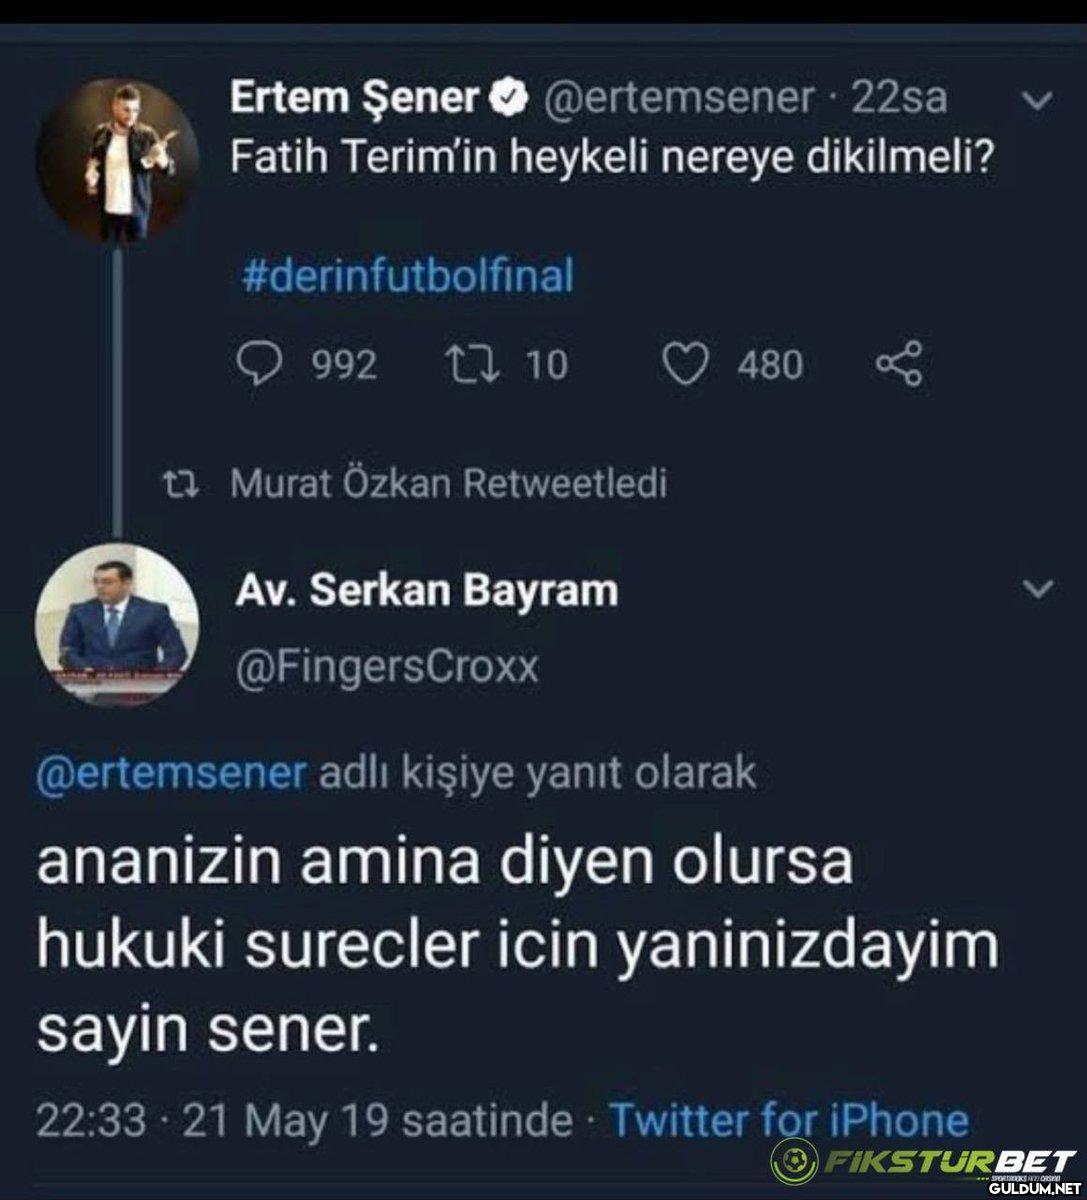Click the @FingersCroxx handle
This screenshot has height=1200, width=1087.
coord(385,666)
